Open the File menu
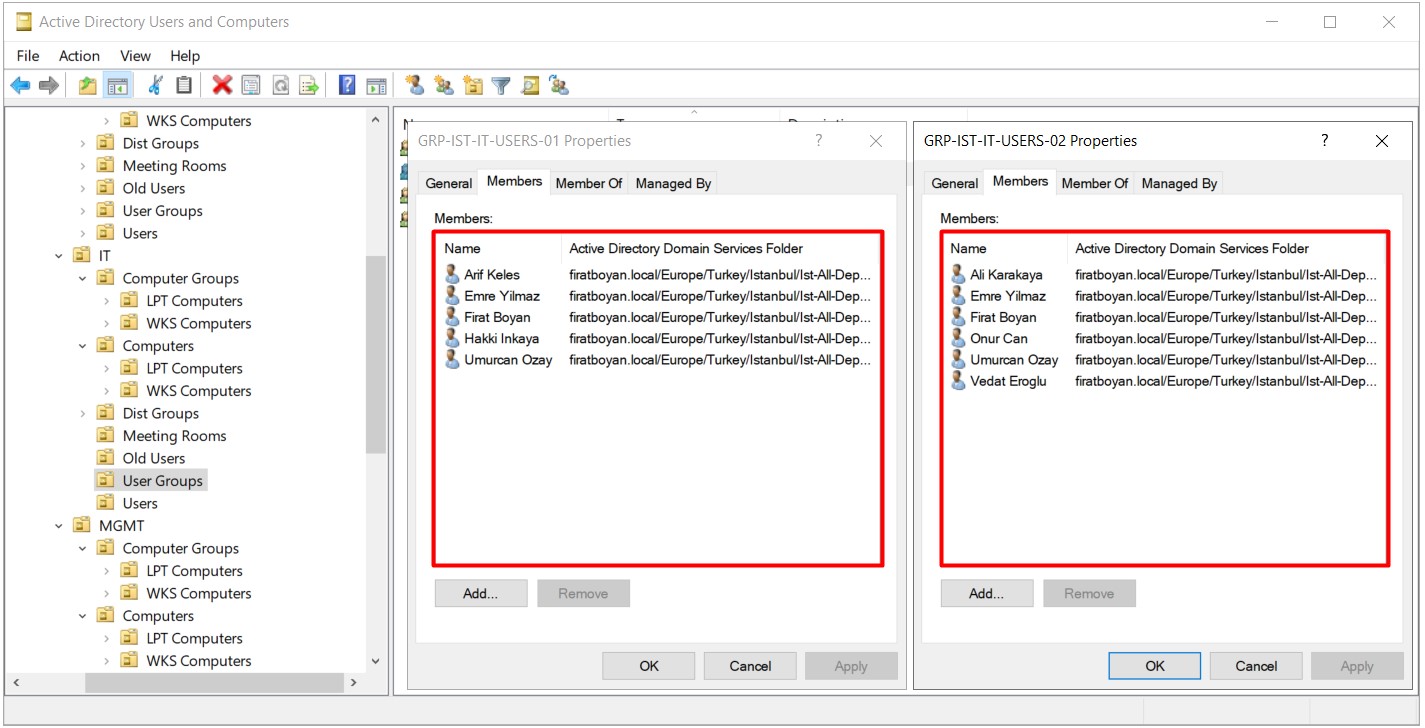The height and width of the screenshot is (728, 1425). 28,56
